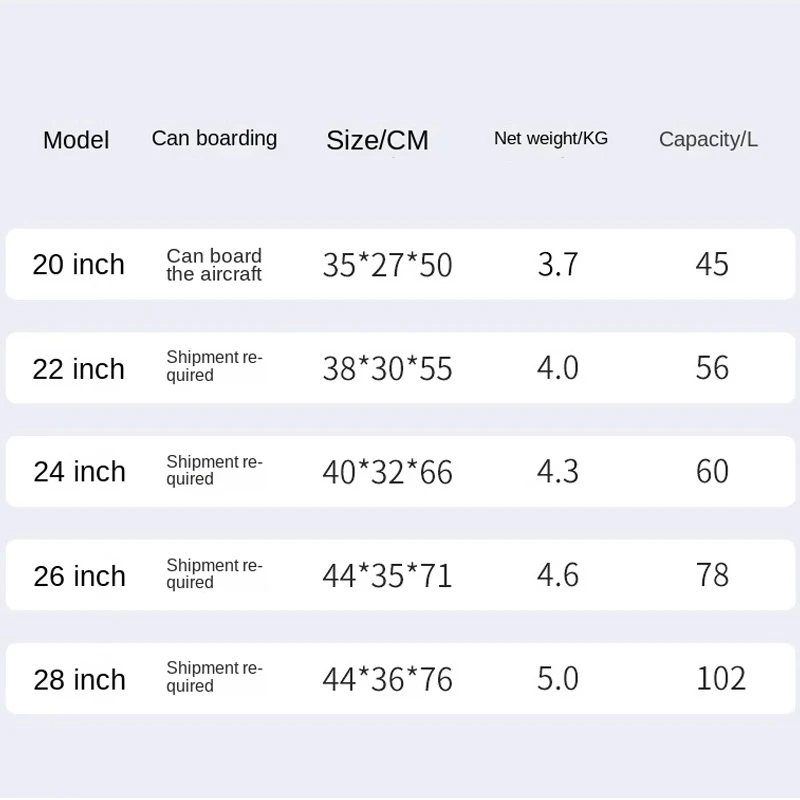
Task: Select the 24 inch model row label
Action: click(80, 472)
